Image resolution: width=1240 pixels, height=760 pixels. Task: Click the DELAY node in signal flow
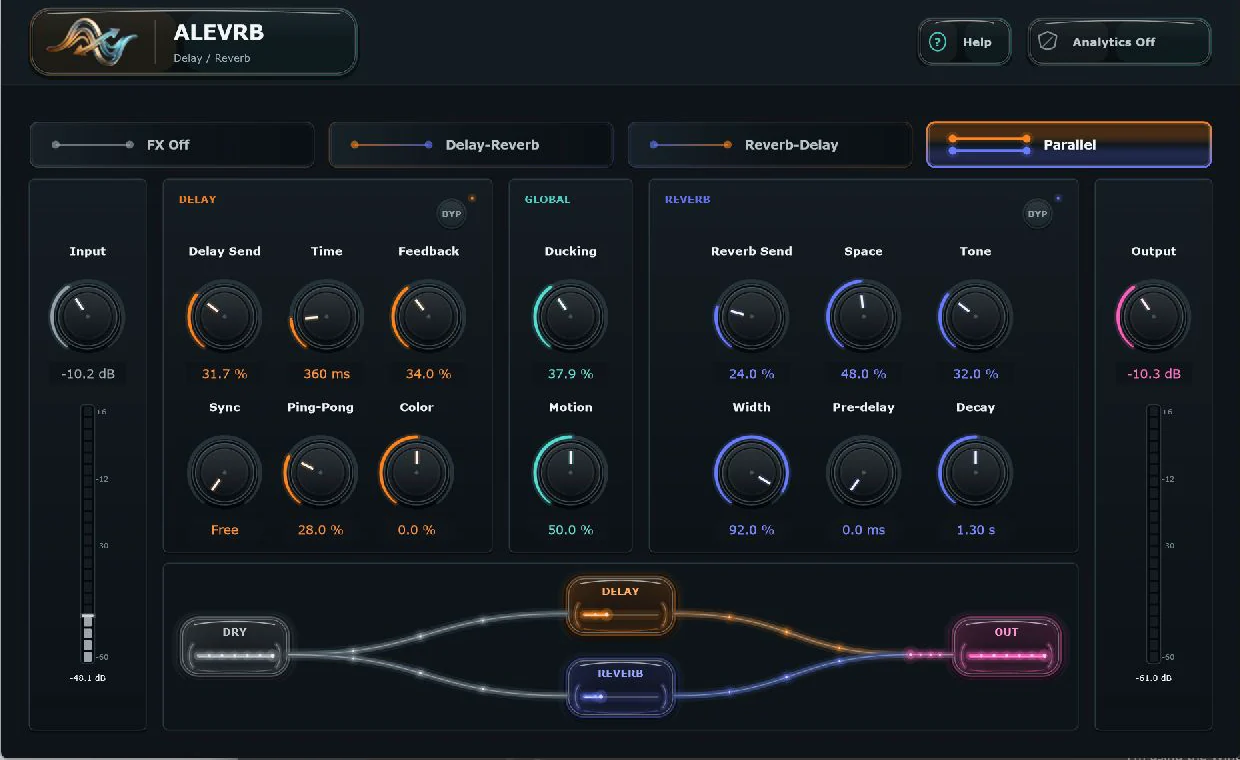click(620, 604)
